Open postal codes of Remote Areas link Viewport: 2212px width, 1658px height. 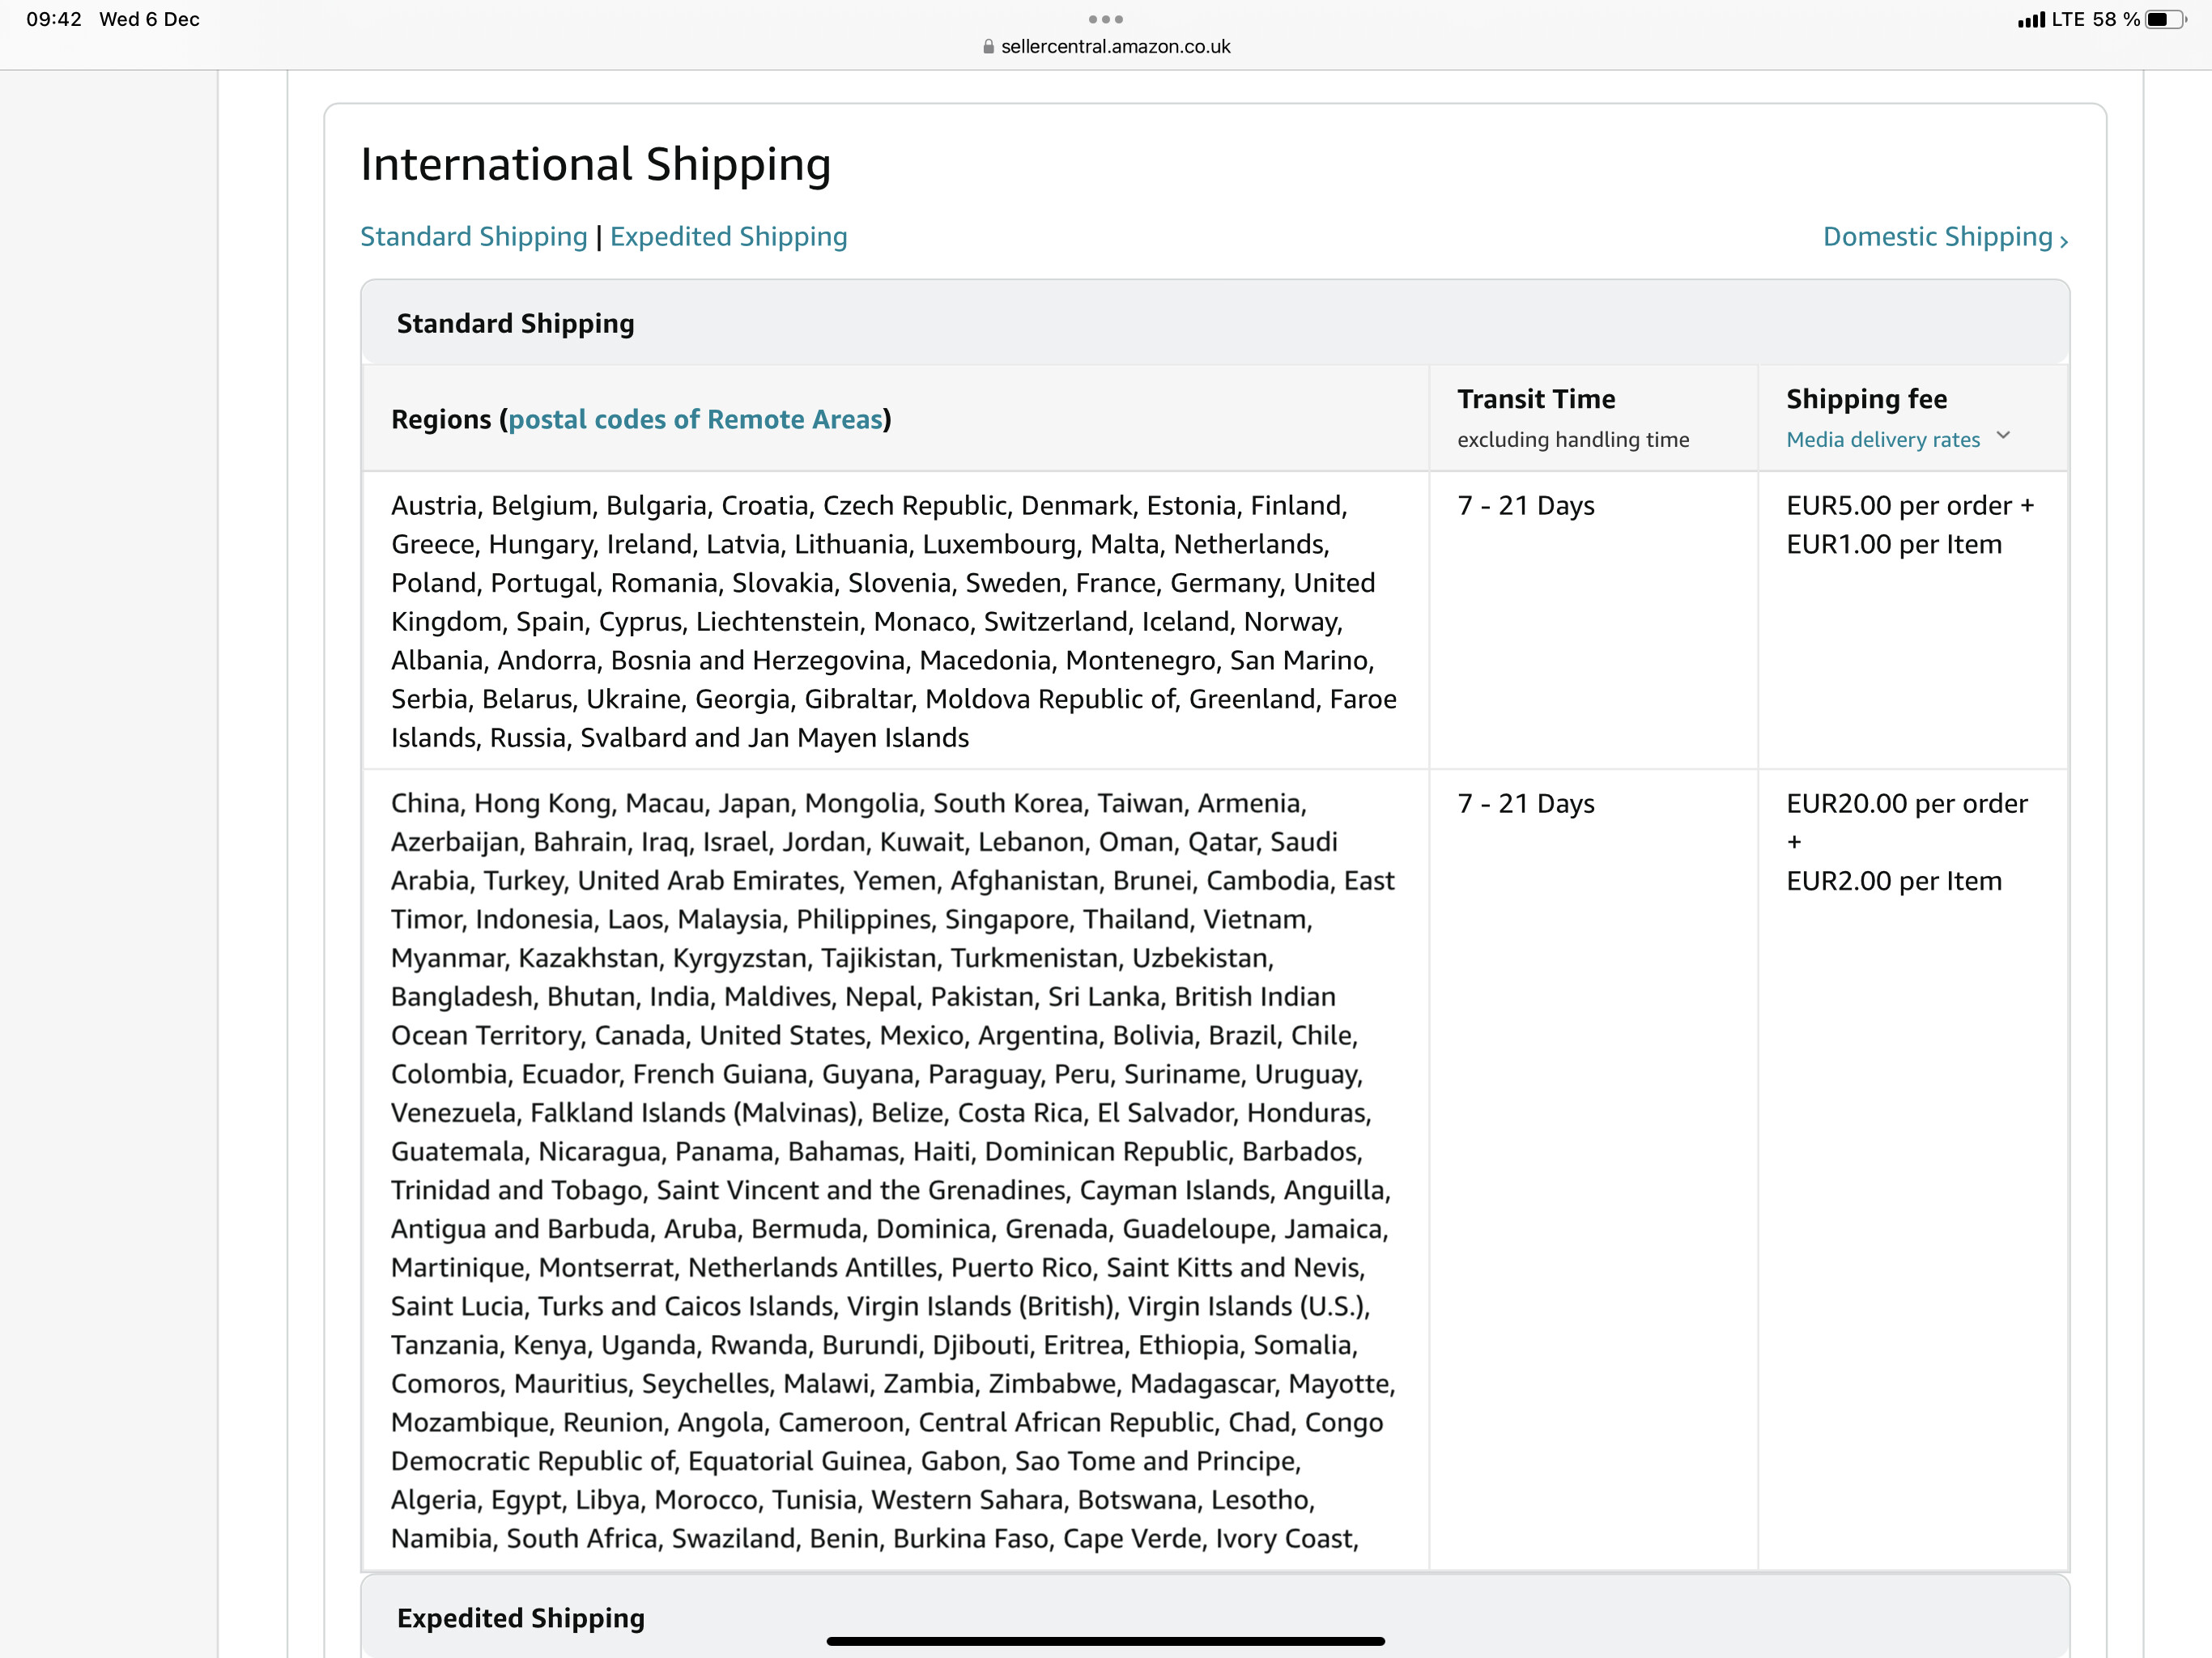click(x=695, y=419)
